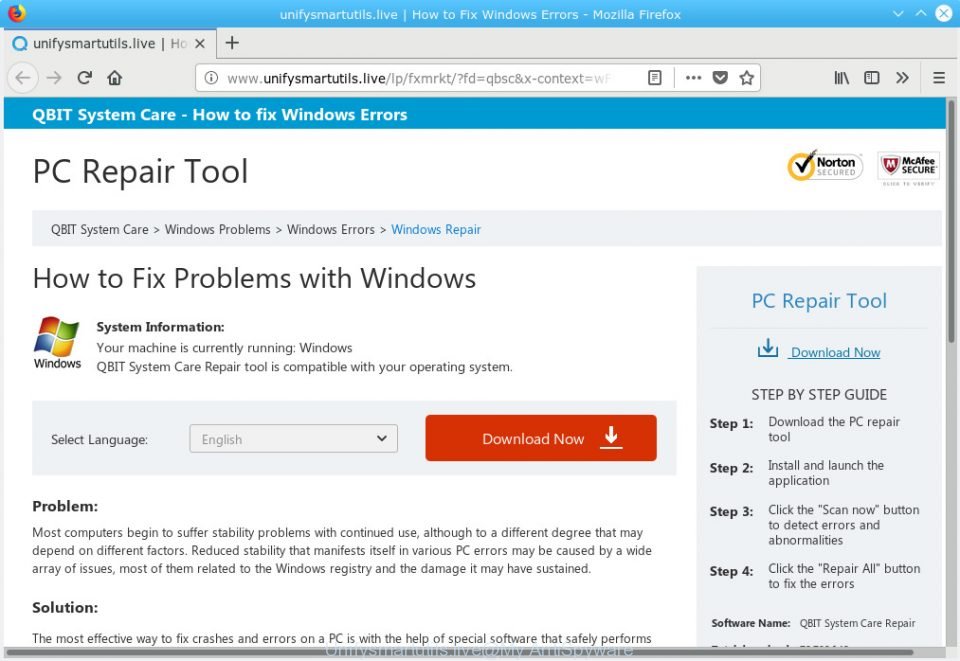Open sidebar Download Now link
This screenshot has width=960, height=661.
pos(834,353)
